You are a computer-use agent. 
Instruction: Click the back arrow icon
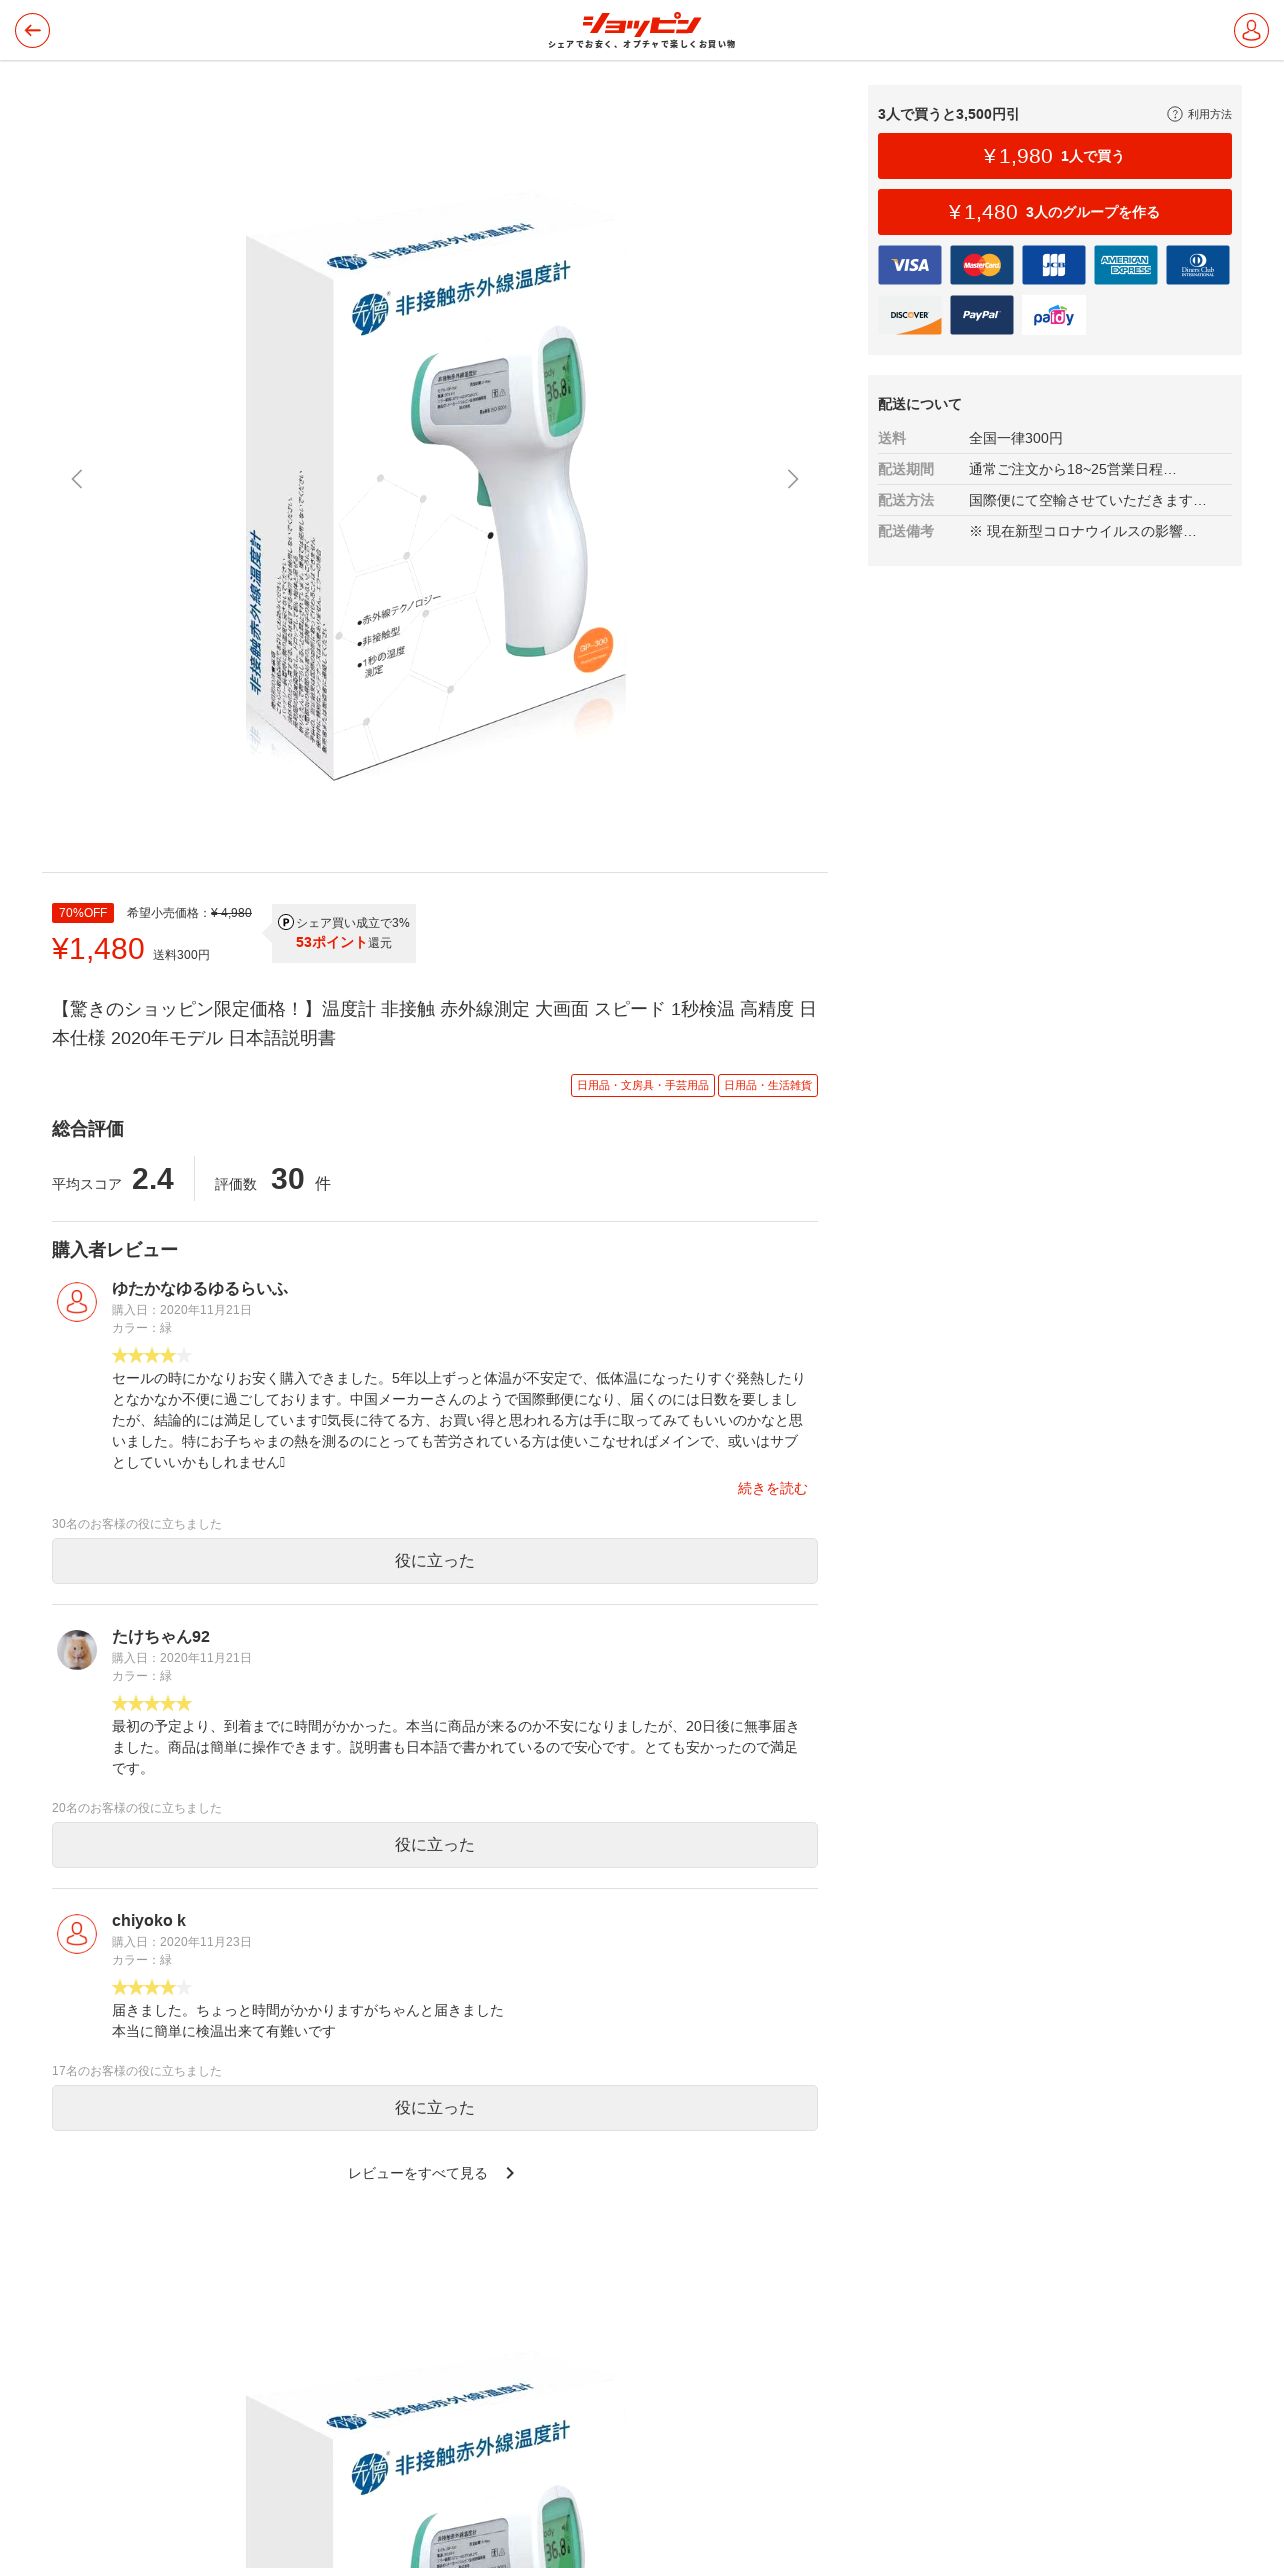click(x=32, y=30)
